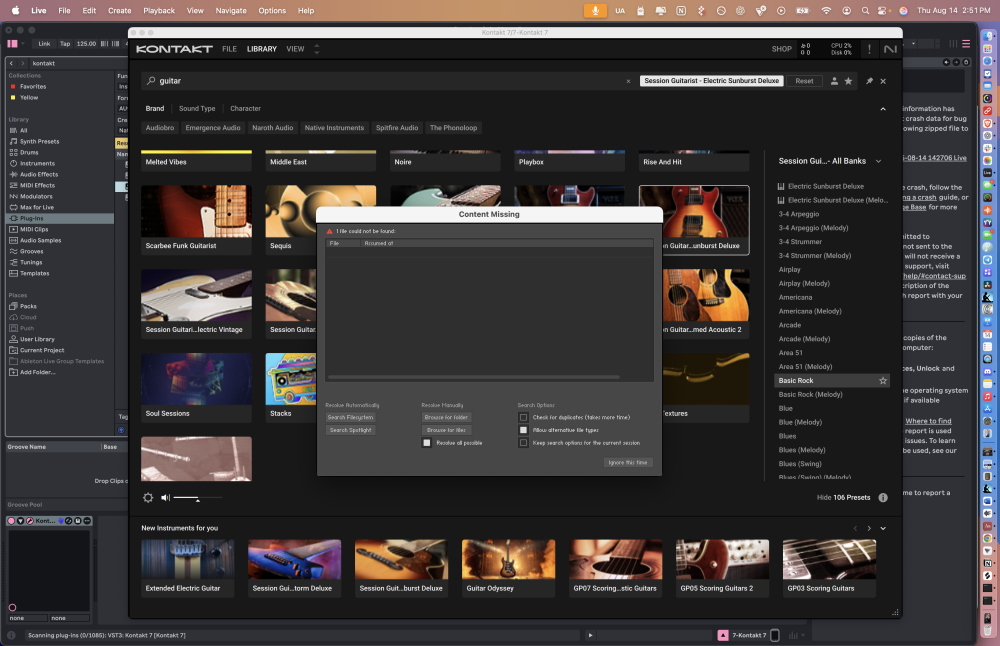Reset the Kontakt search filters
Viewport: 1000px width, 646px height.
[x=804, y=81]
